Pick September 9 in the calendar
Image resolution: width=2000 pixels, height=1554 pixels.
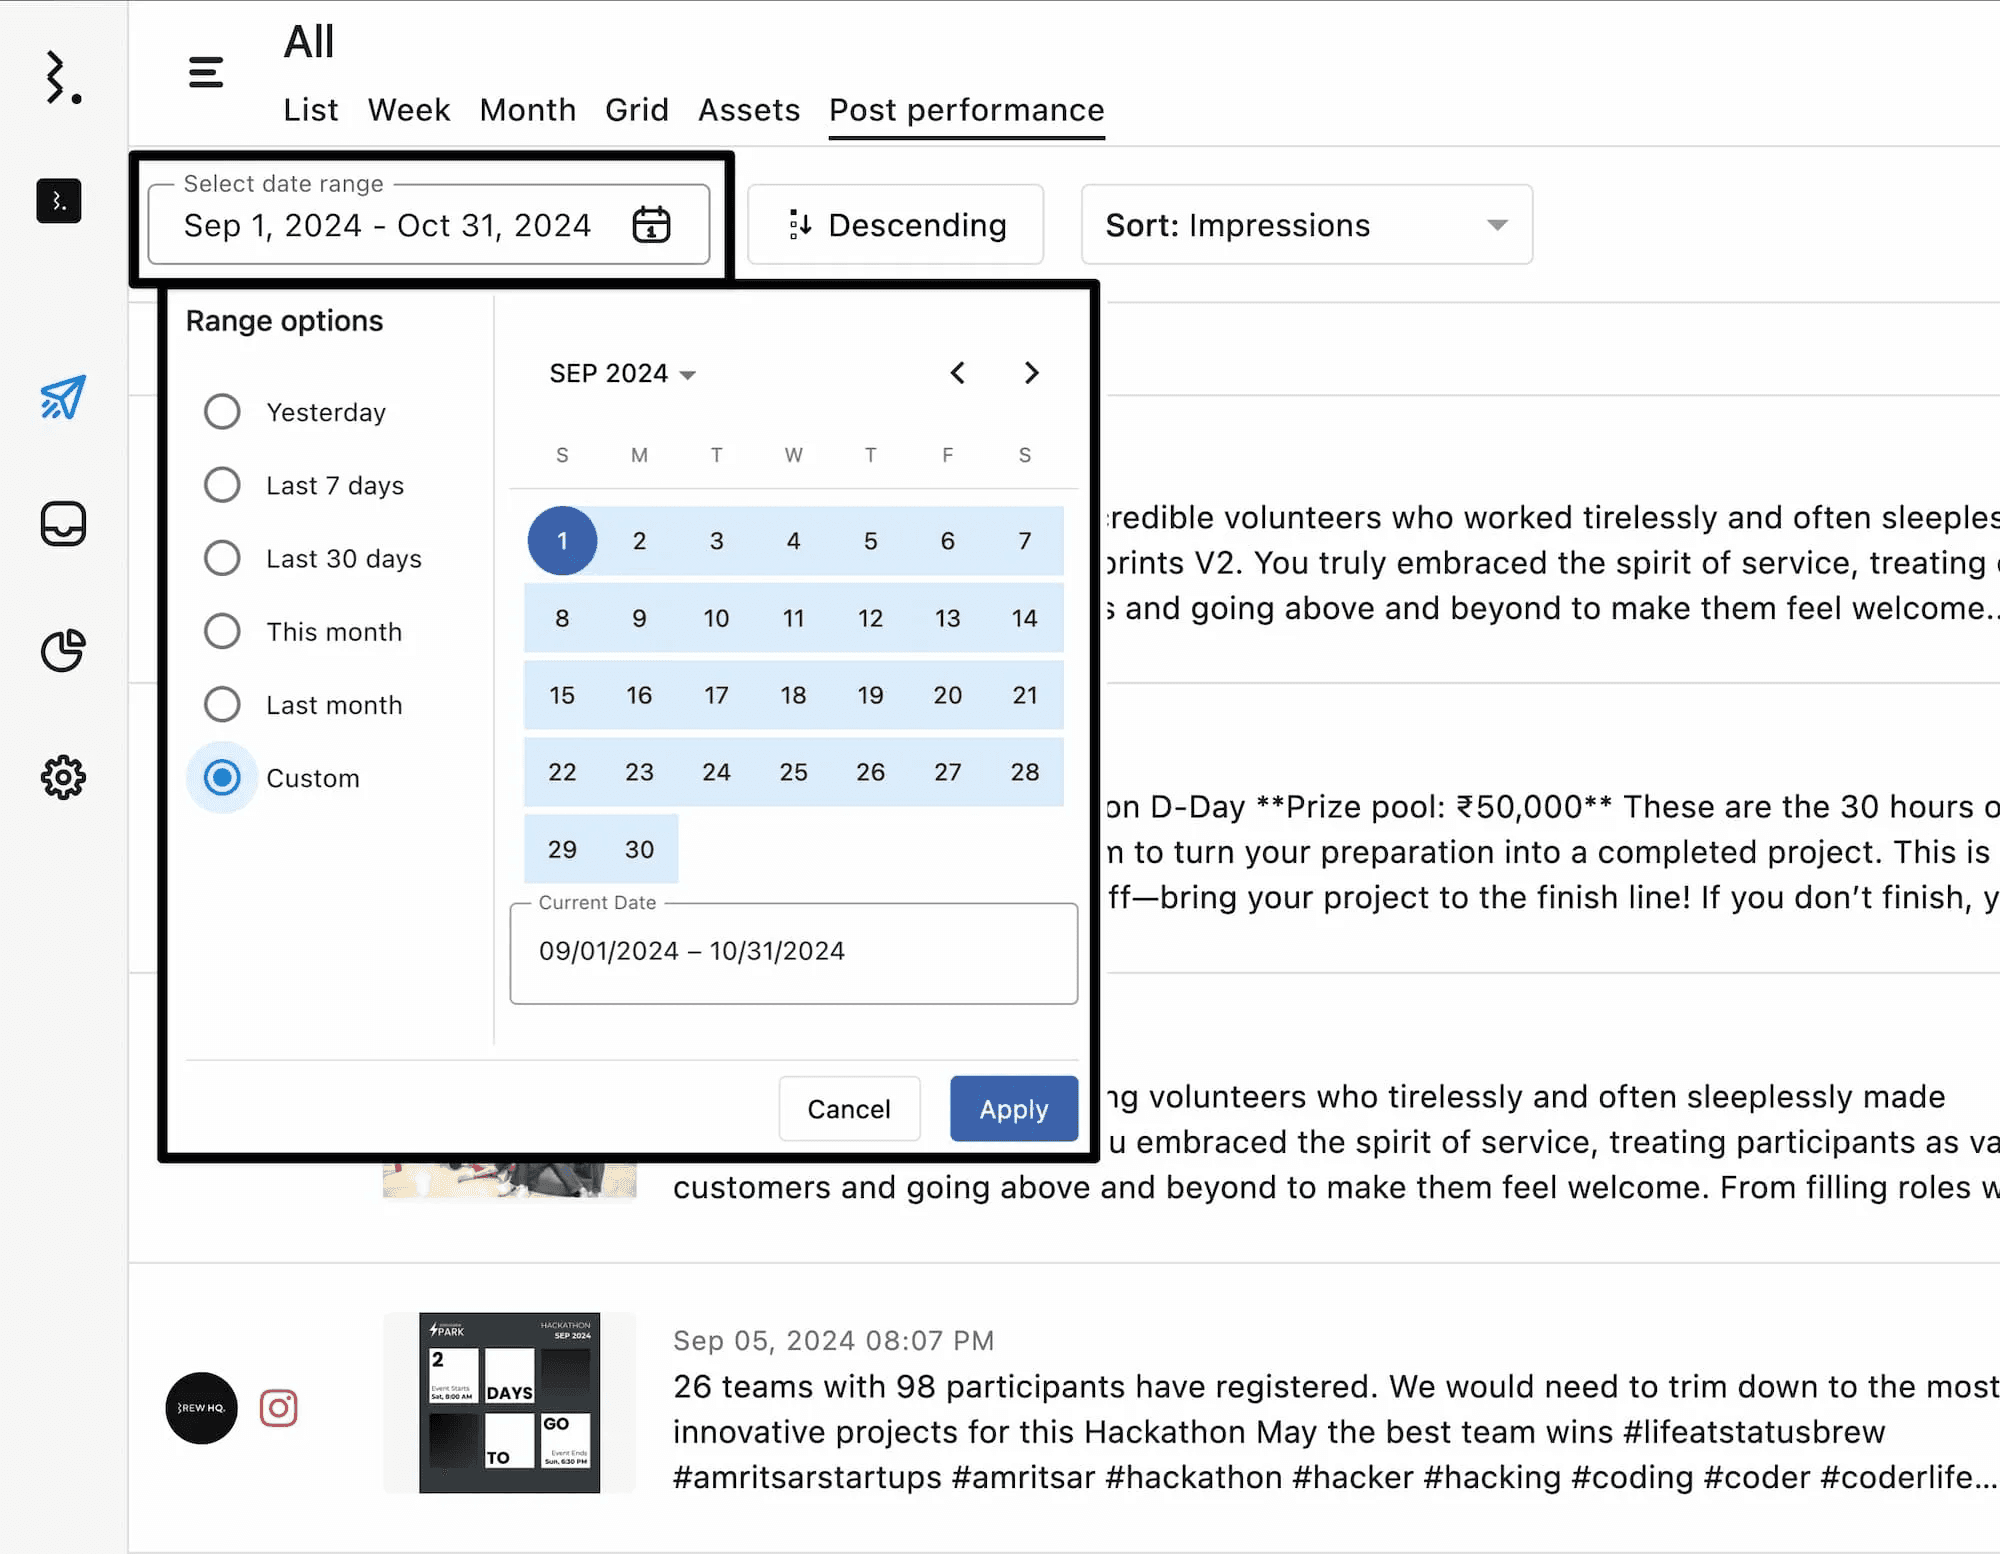click(x=639, y=618)
